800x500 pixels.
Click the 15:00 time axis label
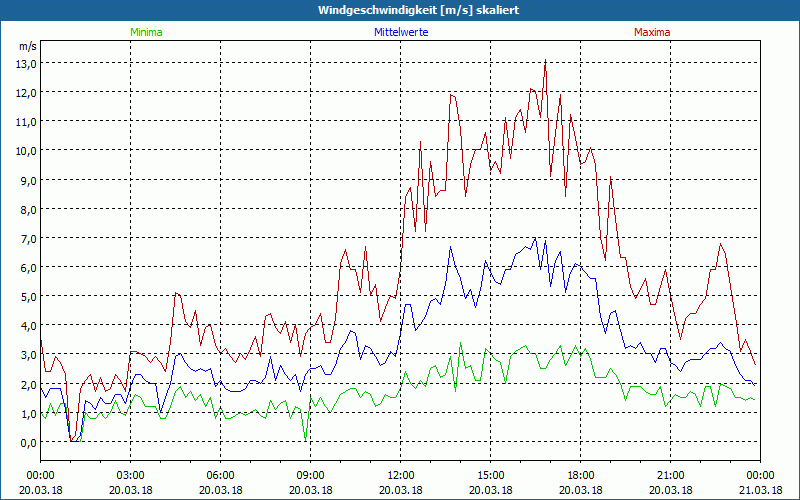[x=490, y=475]
